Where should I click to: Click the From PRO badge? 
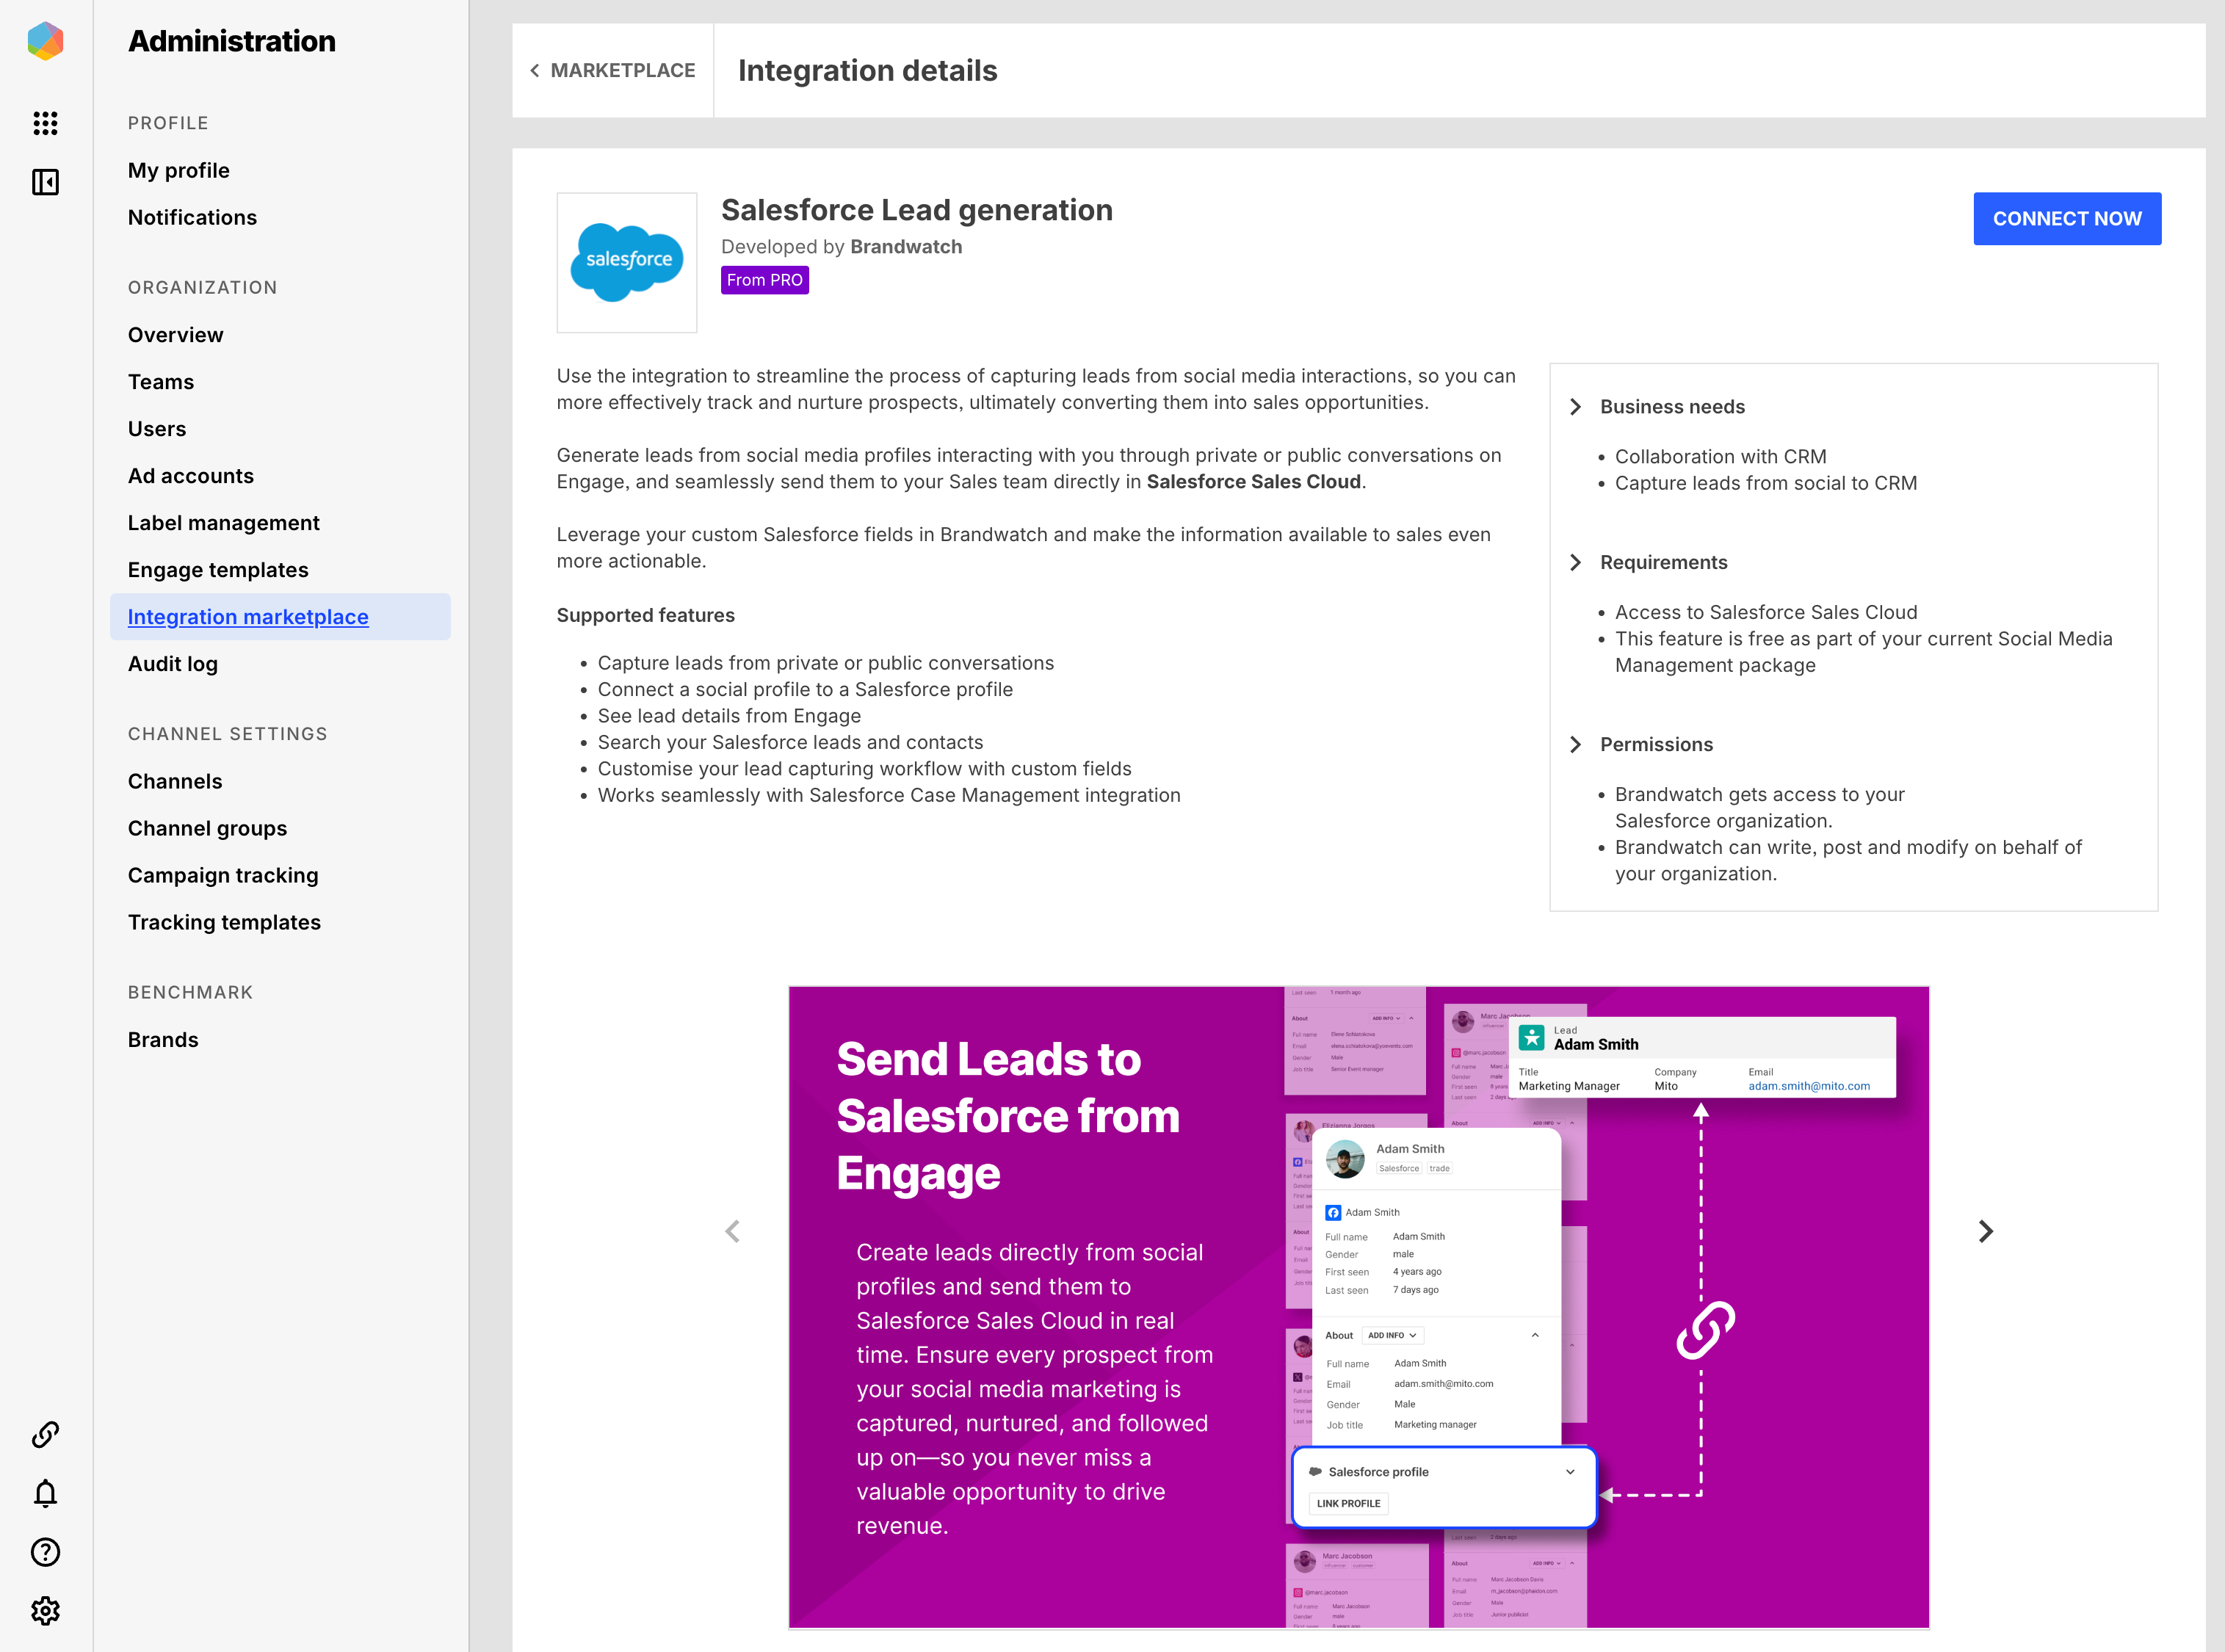[x=765, y=280]
